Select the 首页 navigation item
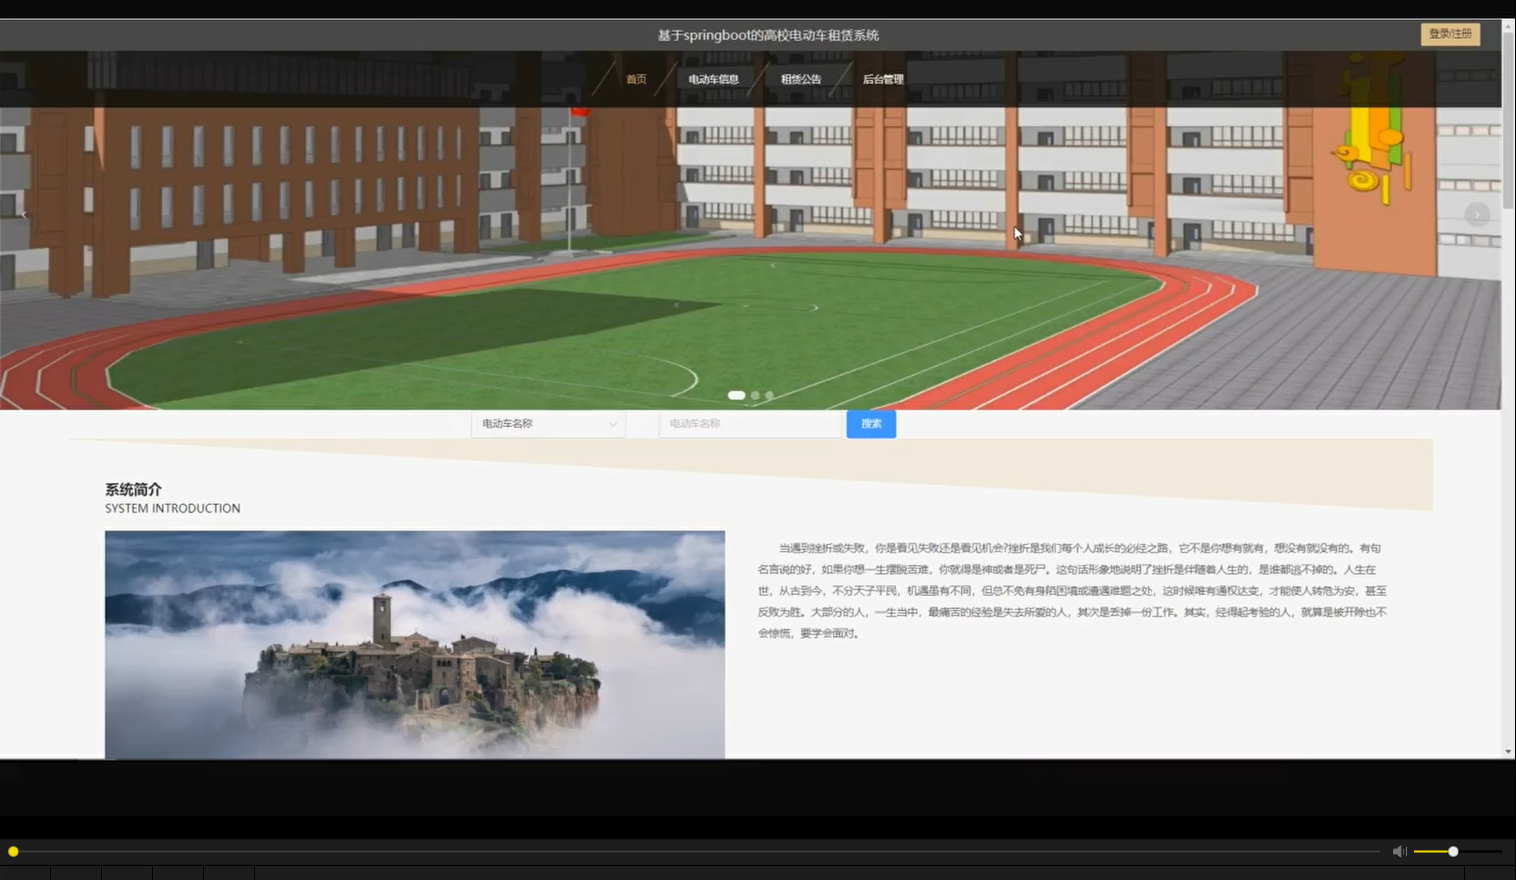 point(635,78)
